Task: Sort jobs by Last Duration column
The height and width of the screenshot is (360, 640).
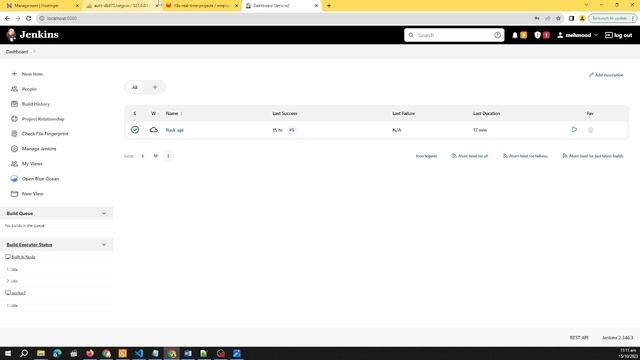Action: coord(487,113)
